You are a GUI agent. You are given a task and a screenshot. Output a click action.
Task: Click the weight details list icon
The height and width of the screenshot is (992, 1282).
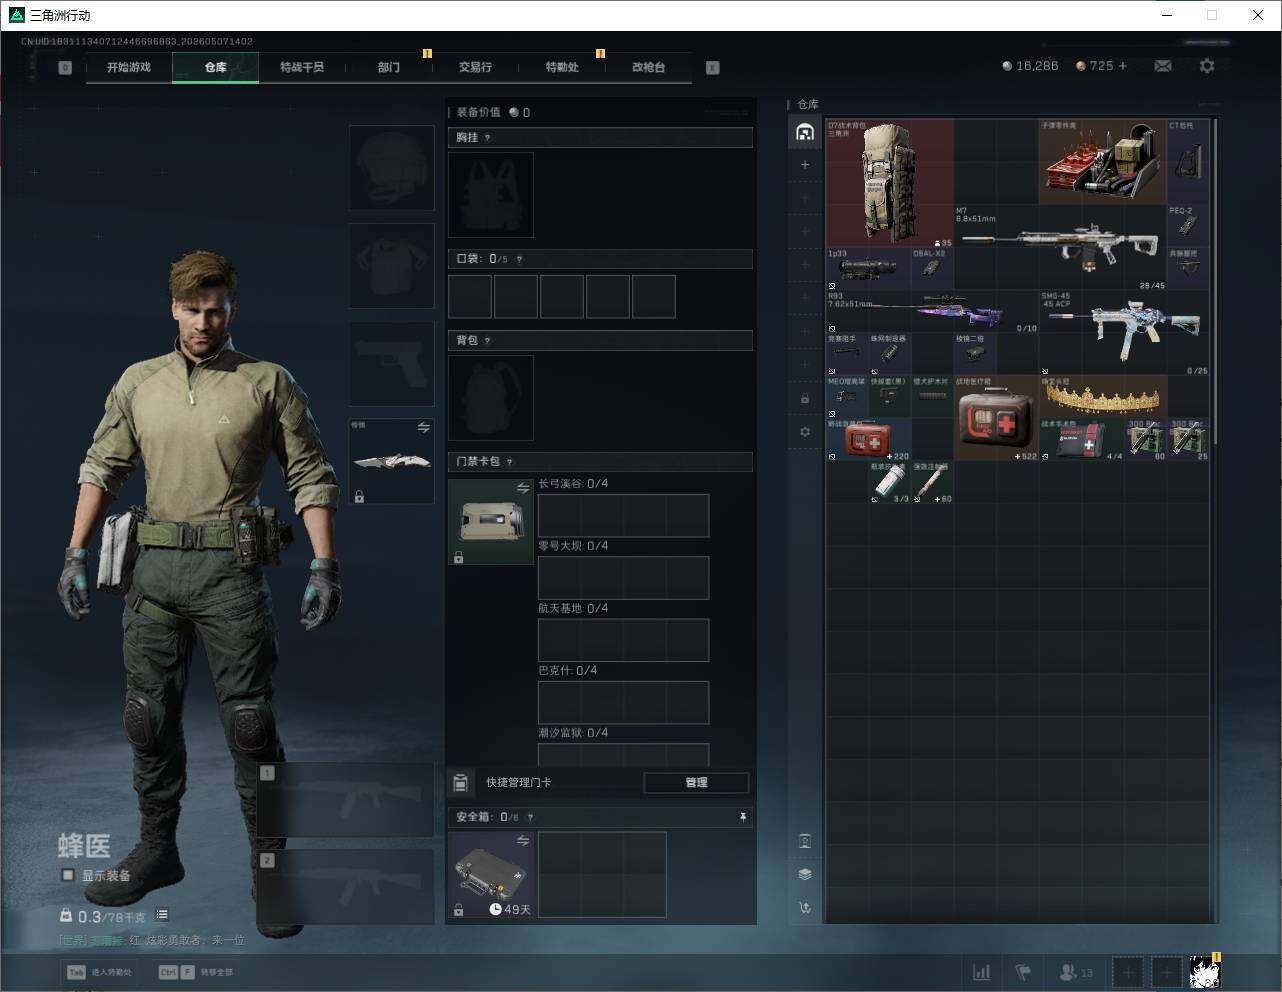(x=162, y=915)
